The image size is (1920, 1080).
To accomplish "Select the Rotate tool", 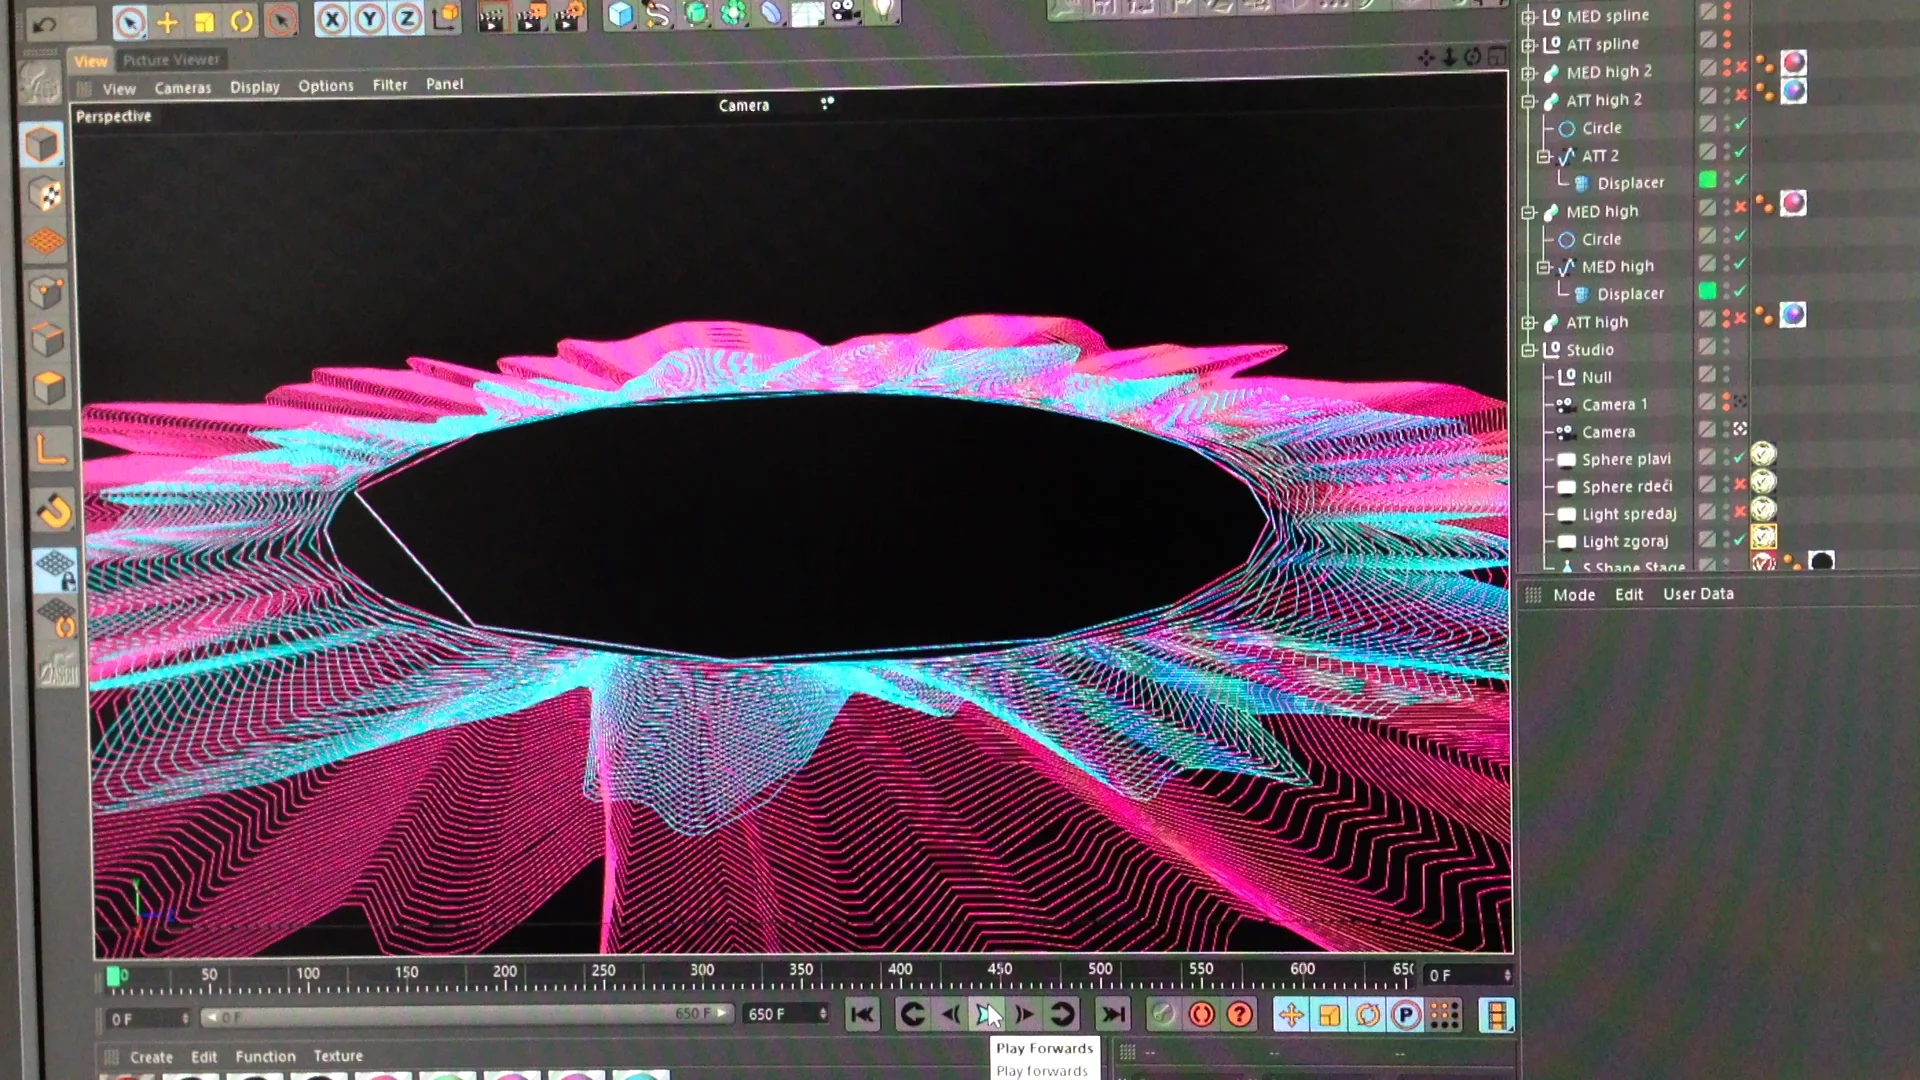I will 242,22.
